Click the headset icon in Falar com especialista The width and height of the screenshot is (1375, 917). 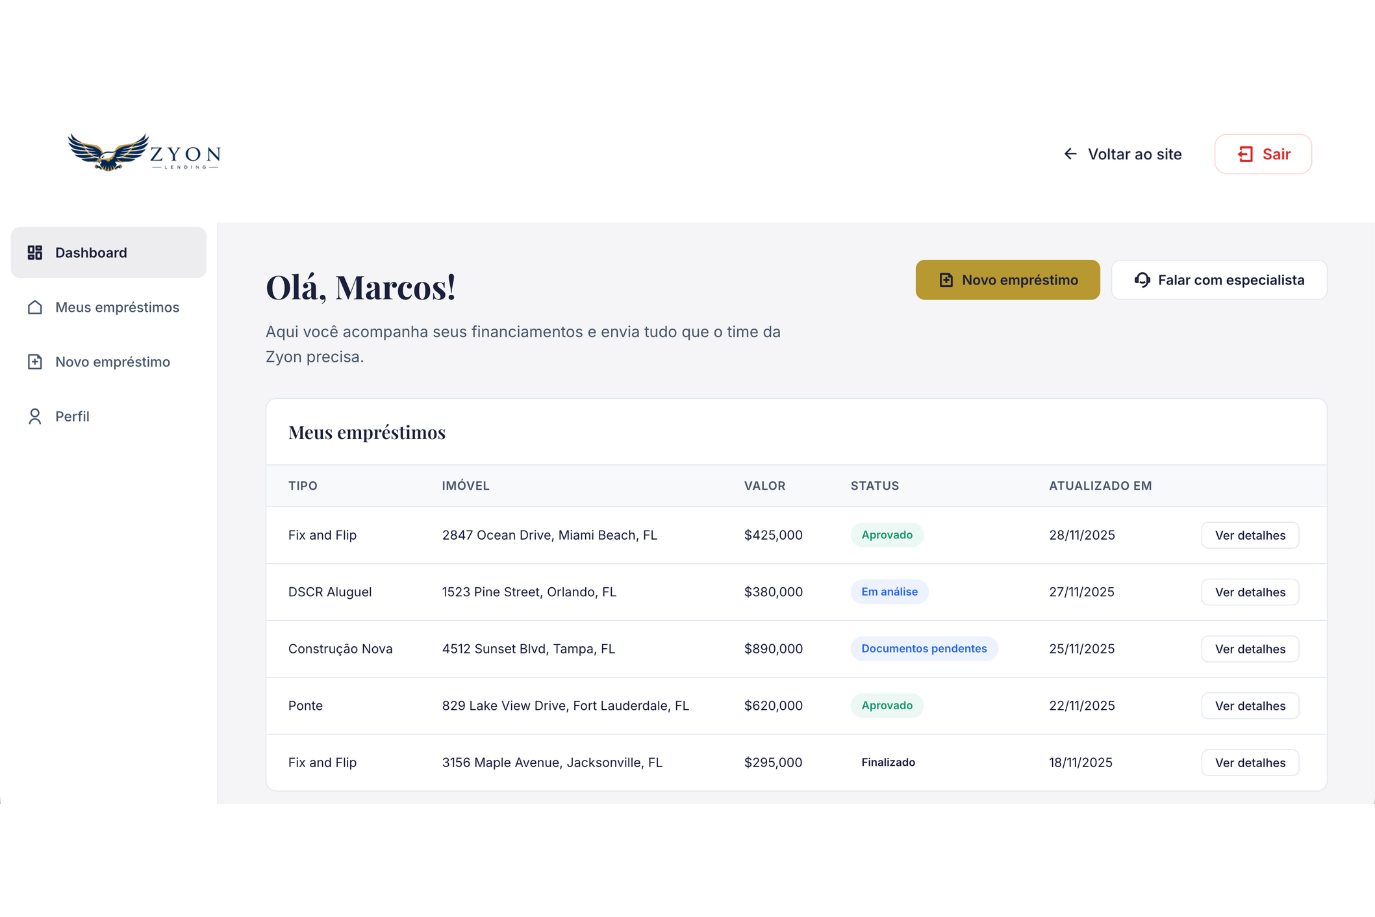tap(1141, 280)
